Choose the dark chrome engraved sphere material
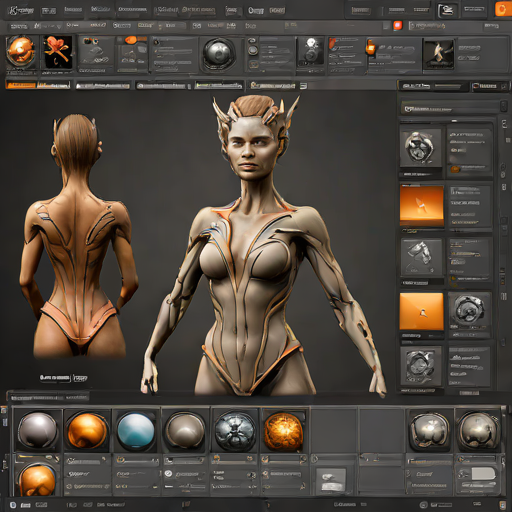This screenshot has width=512, height=512. click(235, 432)
